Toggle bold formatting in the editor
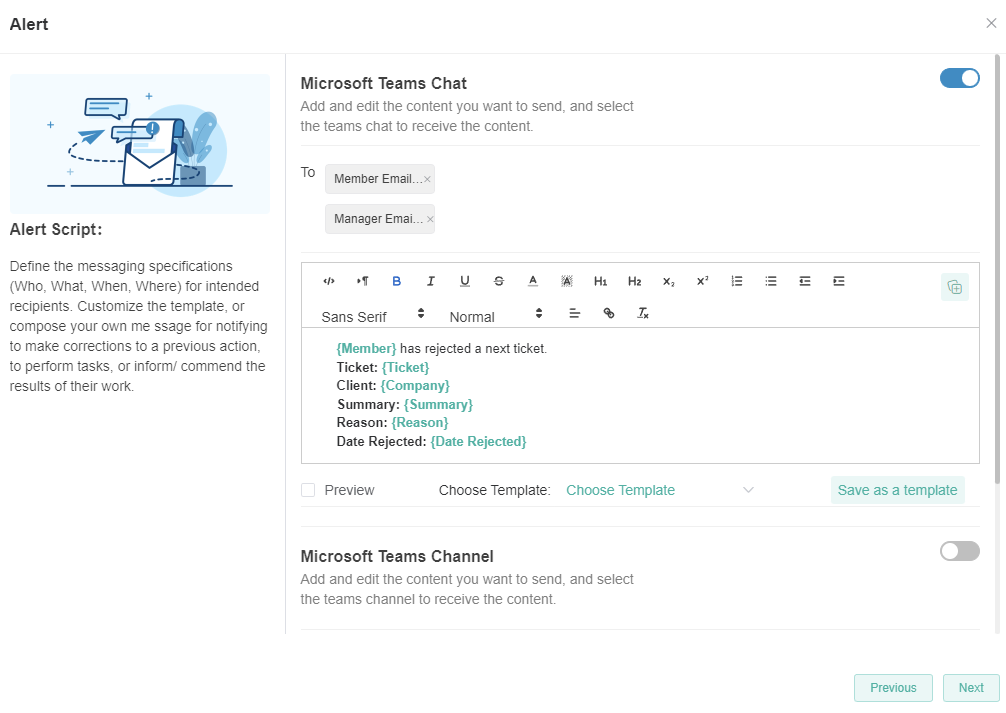 pos(397,282)
